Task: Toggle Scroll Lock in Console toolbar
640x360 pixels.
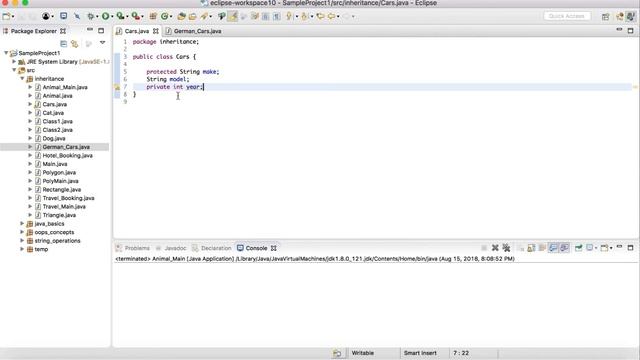Action: (x=531, y=248)
